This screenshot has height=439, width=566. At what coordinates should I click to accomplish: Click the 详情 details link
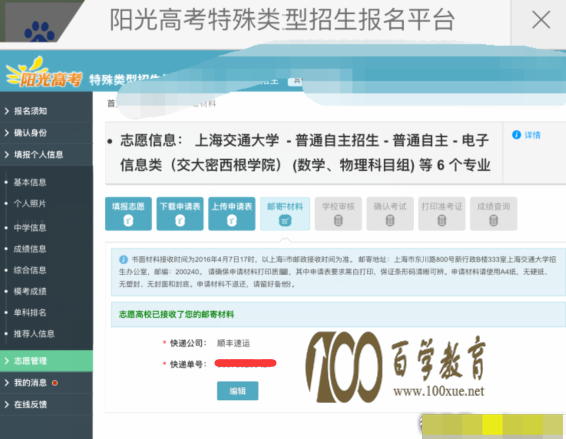(532, 135)
